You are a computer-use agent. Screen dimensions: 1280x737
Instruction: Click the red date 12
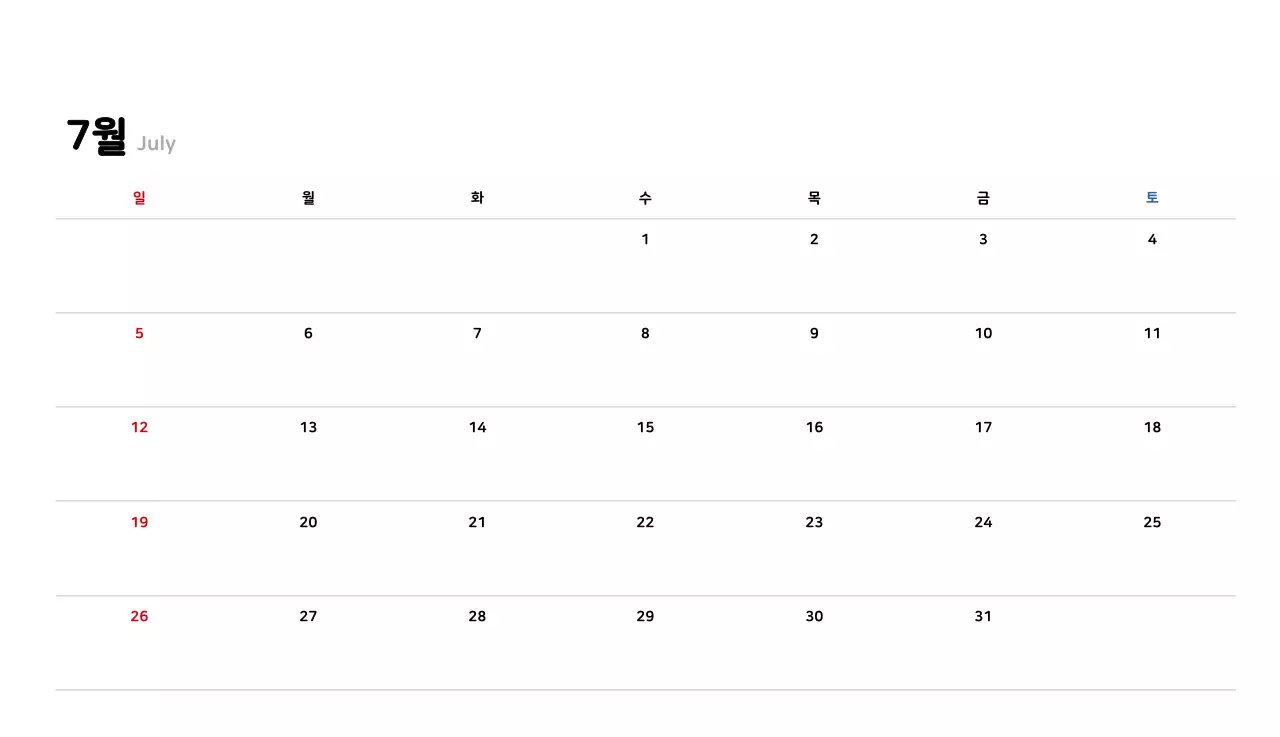(139, 427)
